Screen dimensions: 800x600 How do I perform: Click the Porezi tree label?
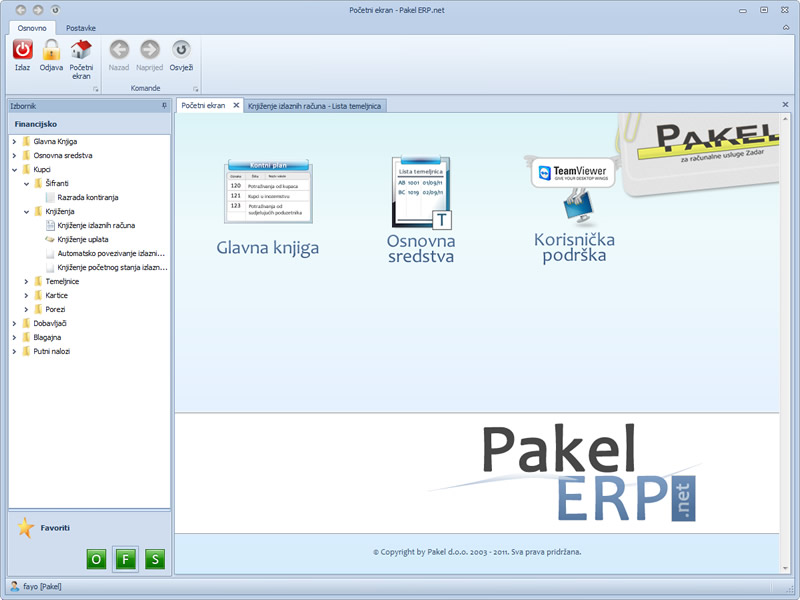55,309
